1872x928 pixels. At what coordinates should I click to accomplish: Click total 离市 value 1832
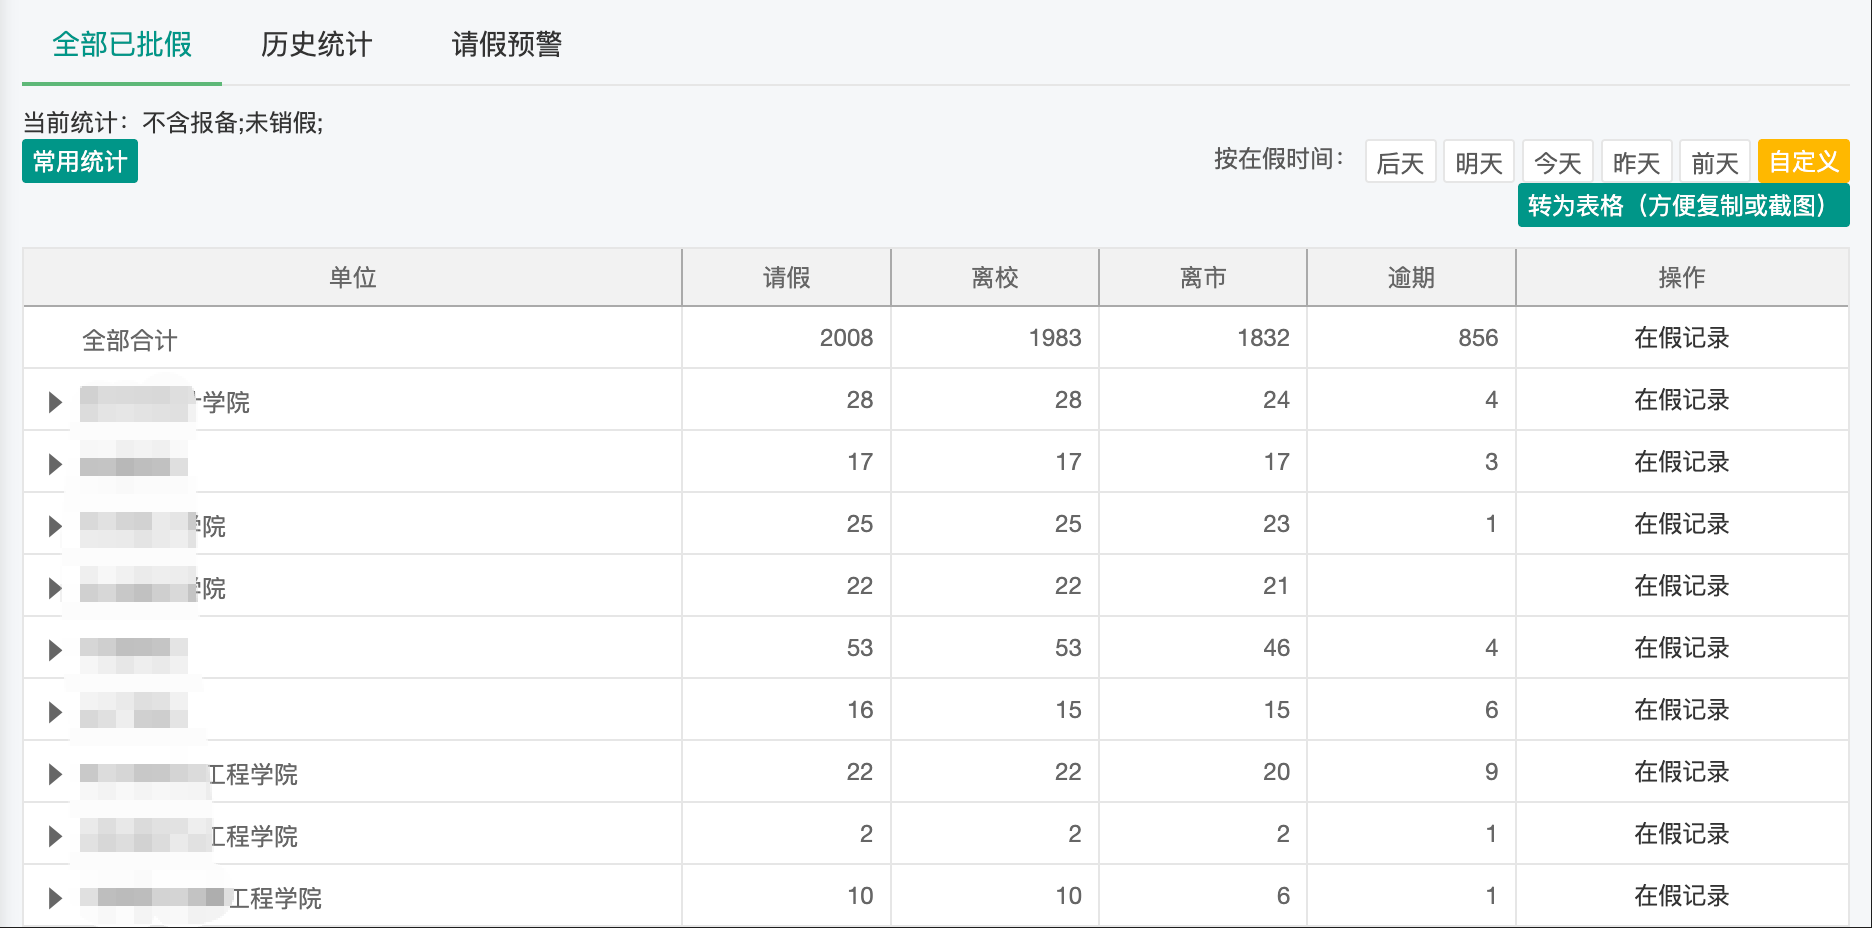point(1263,338)
